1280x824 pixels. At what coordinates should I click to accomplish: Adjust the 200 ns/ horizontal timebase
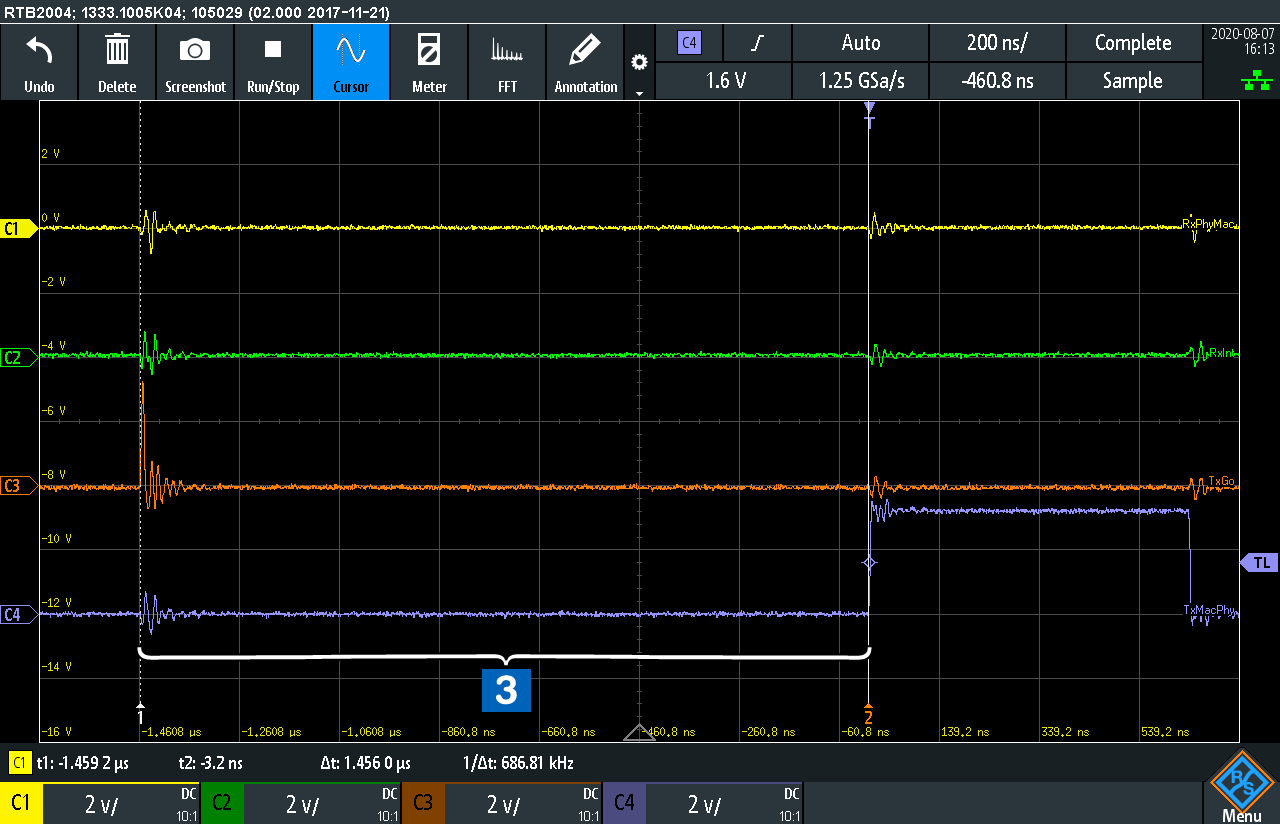pyautogui.click(x=997, y=43)
